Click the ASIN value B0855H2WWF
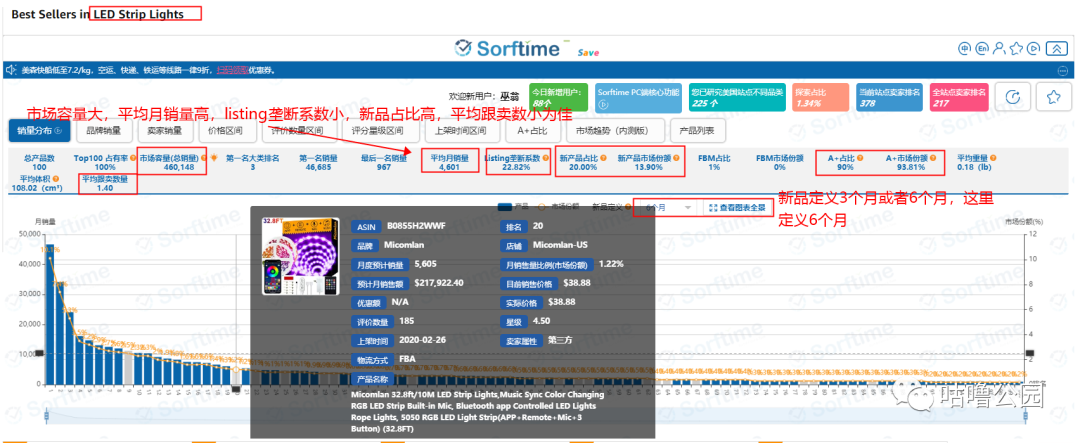1080x443 pixels. (414, 225)
